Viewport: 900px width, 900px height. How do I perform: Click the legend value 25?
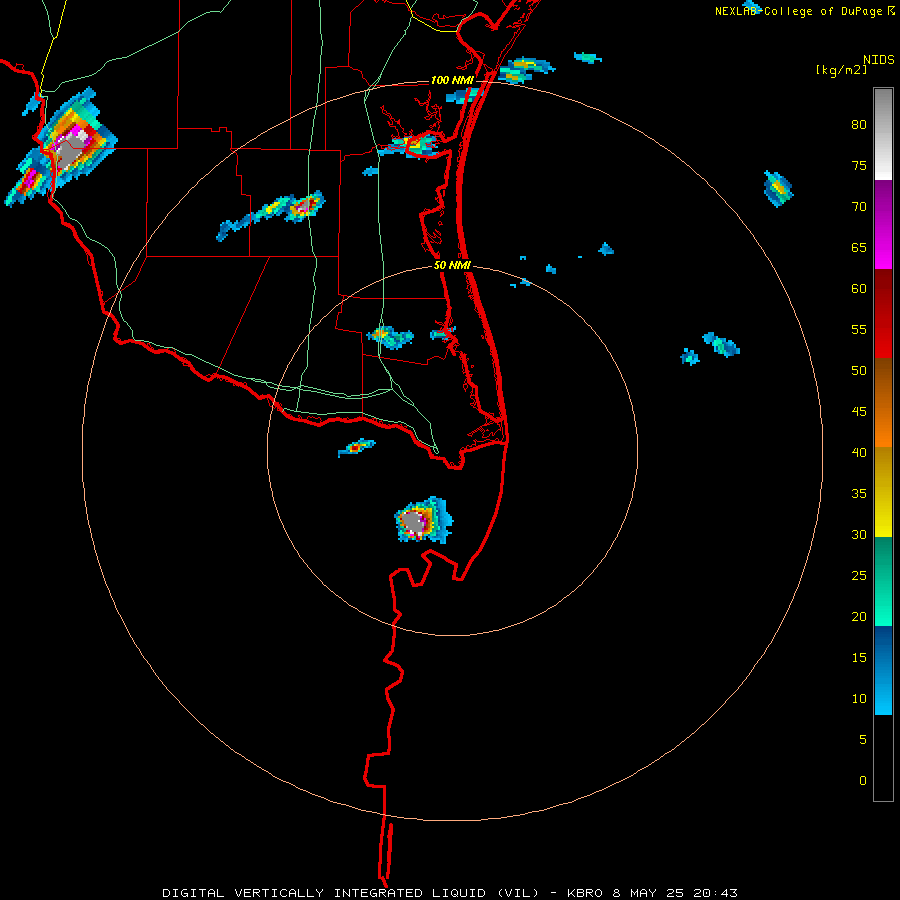(859, 576)
